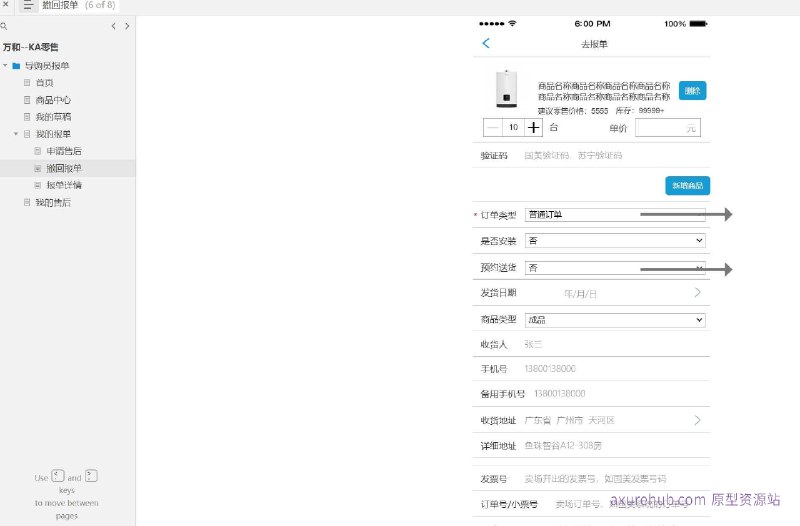
Task: Click the 删除 button for the product
Action: click(692, 91)
